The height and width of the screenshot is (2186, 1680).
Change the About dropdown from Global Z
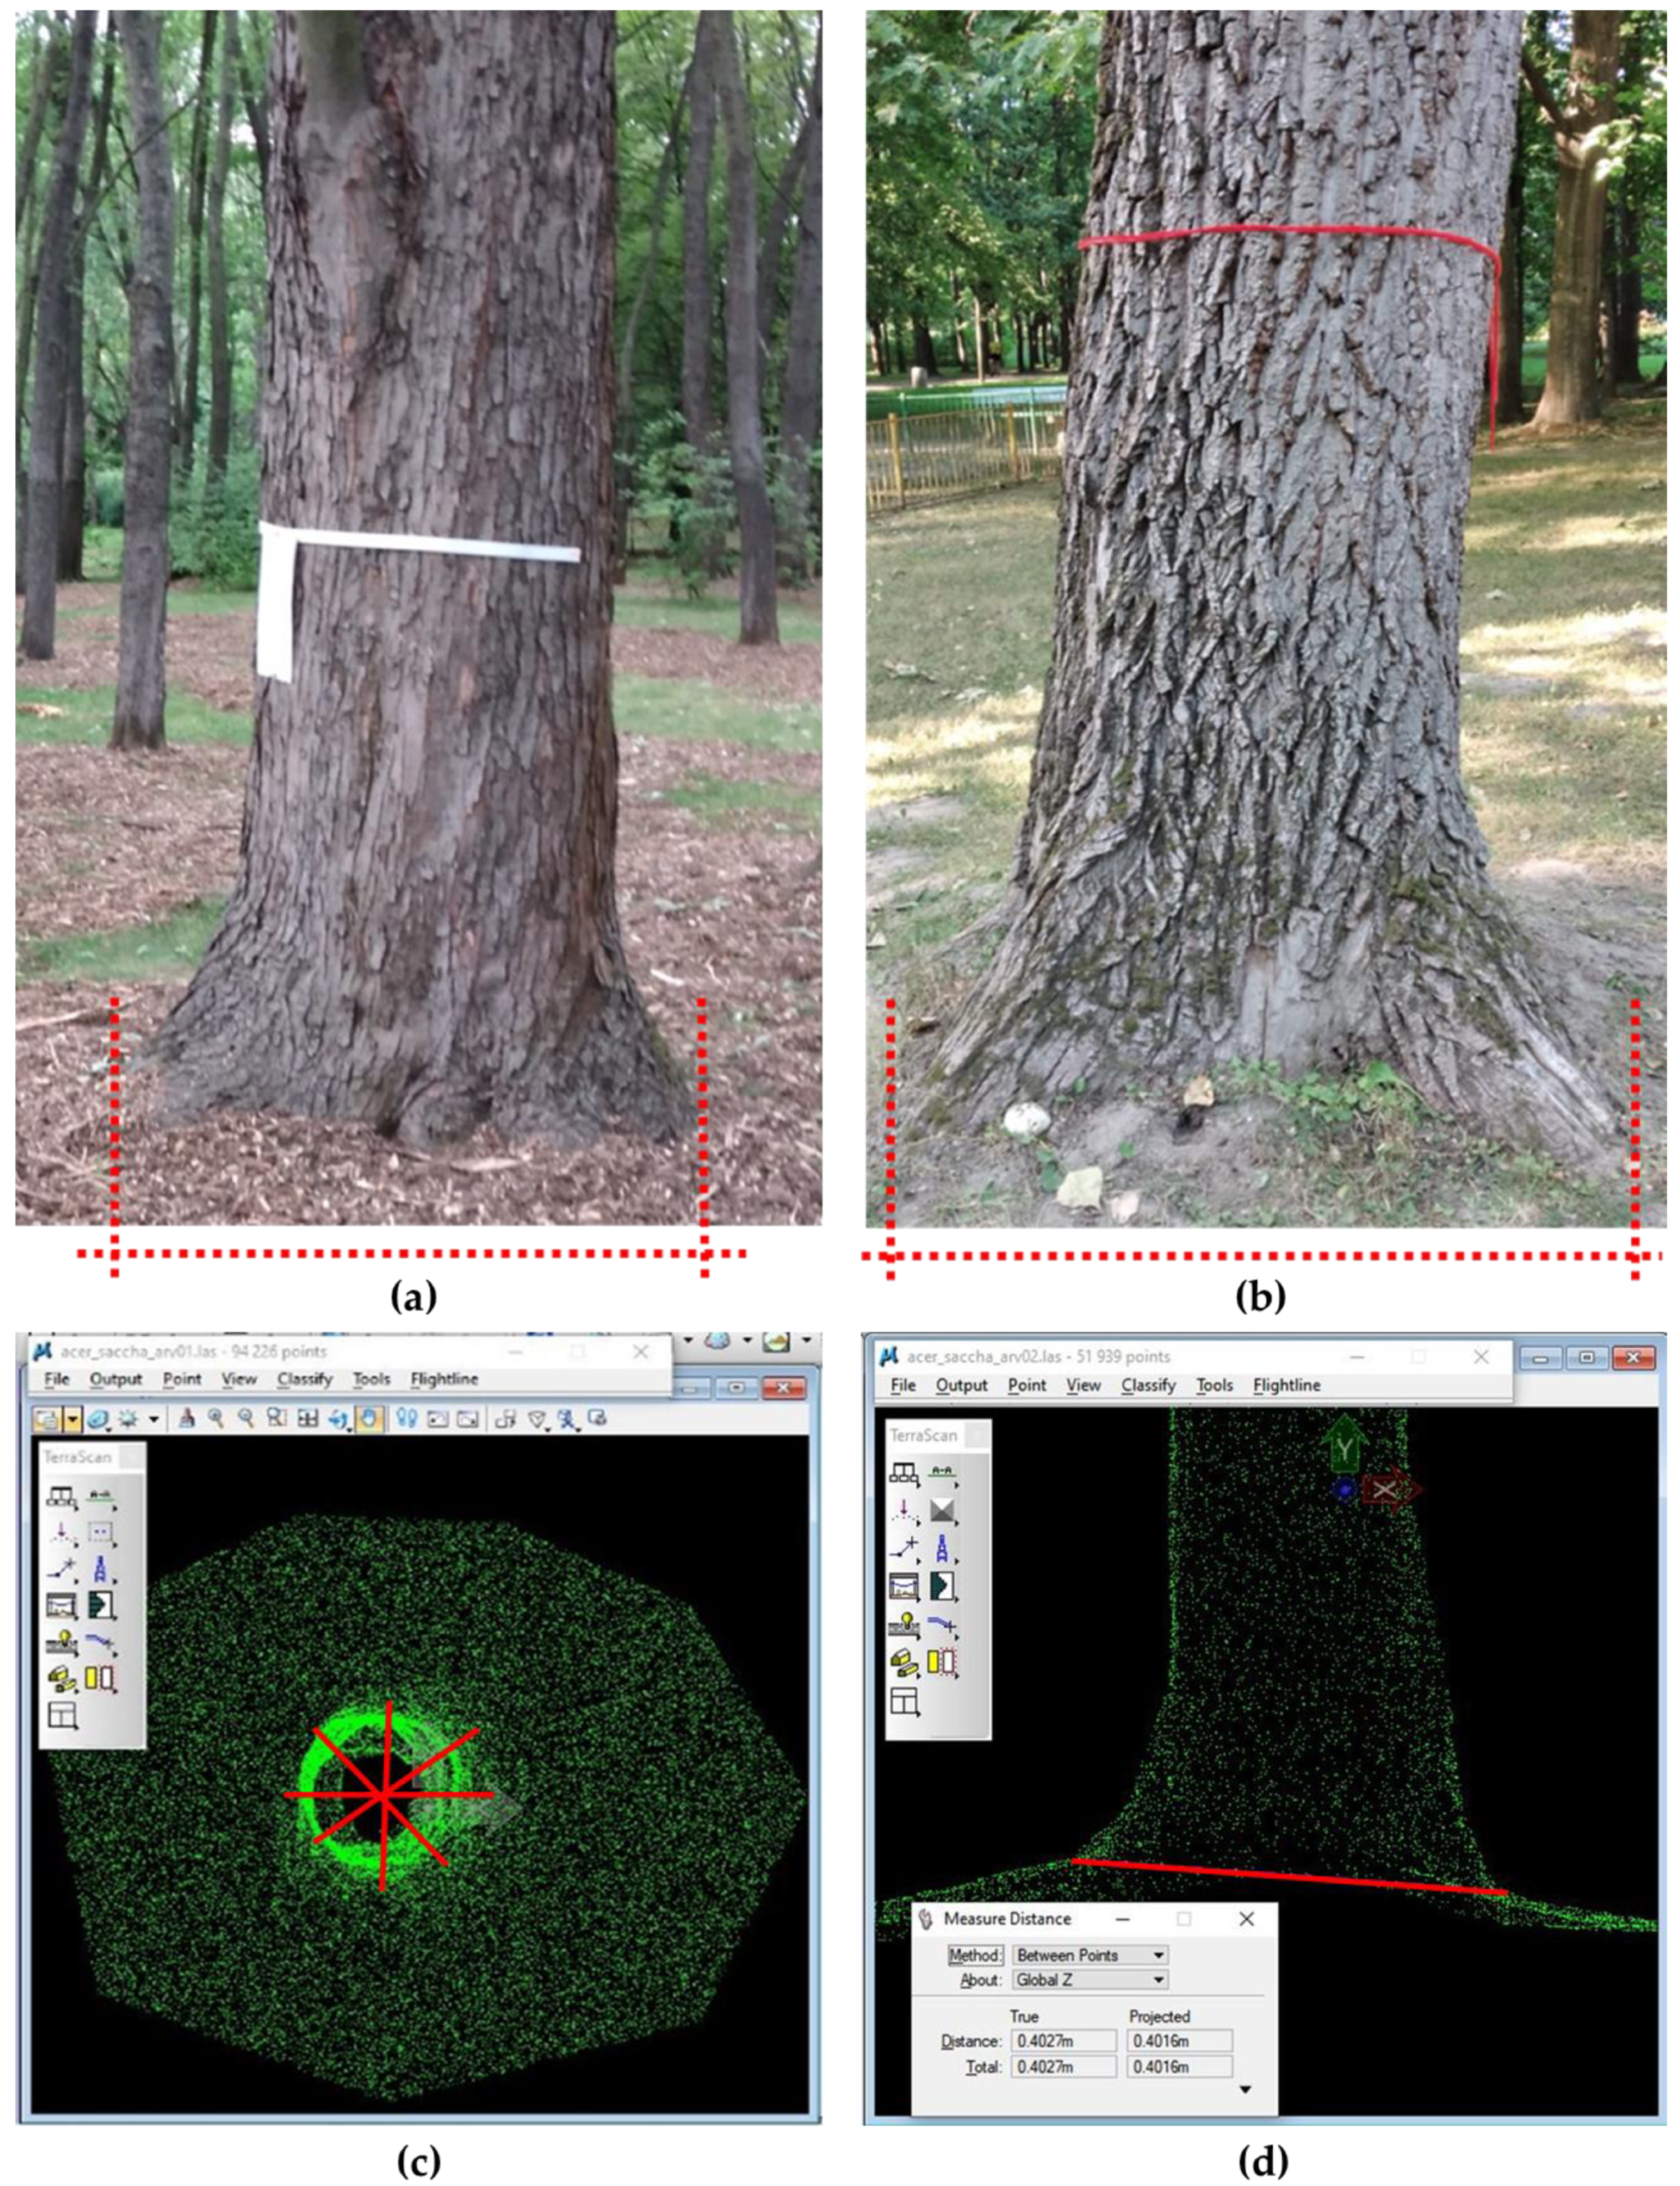coord(1088,1980)
